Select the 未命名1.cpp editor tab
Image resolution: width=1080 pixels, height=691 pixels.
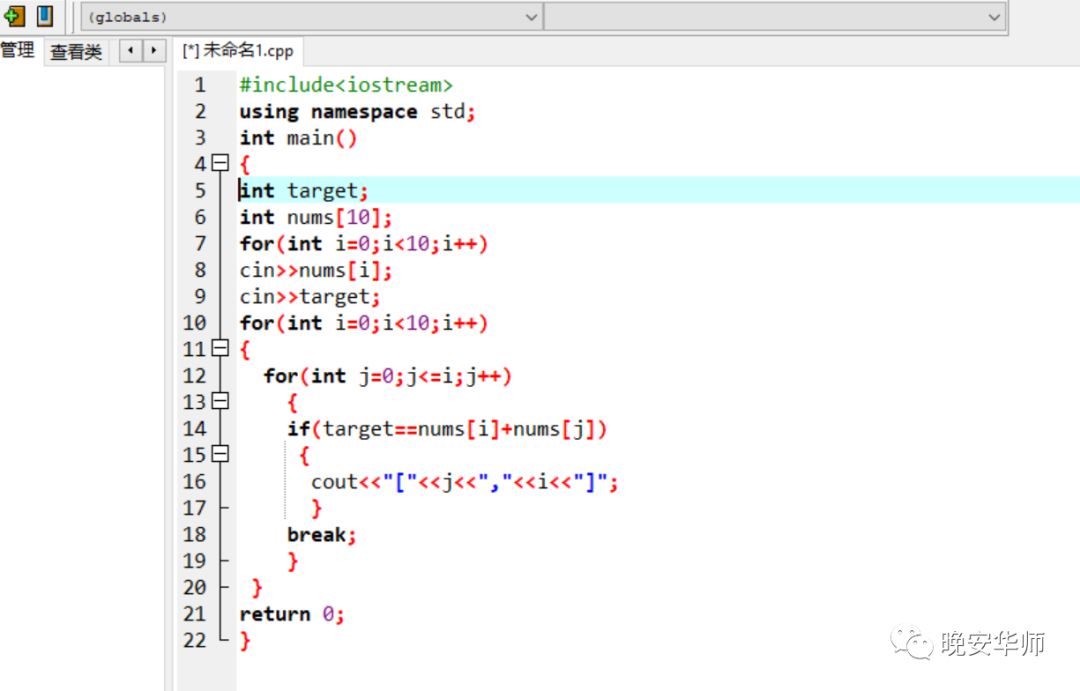[x=238, y=50]
